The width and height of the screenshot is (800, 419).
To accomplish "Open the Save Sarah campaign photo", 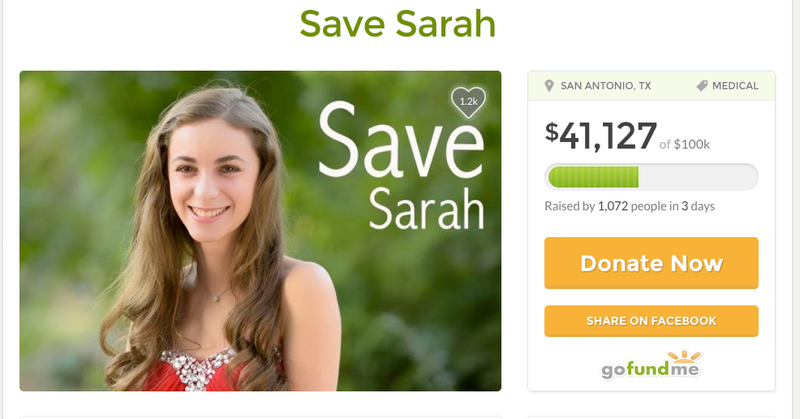I will pyautogui.click(x=260, y=231).
